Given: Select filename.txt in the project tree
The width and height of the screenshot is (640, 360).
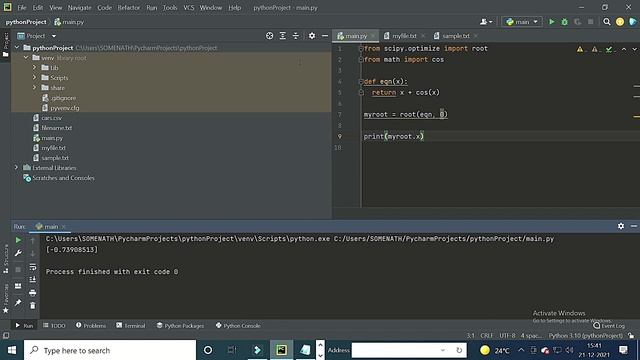Looking at the screenshot, I should click(56, 128).
